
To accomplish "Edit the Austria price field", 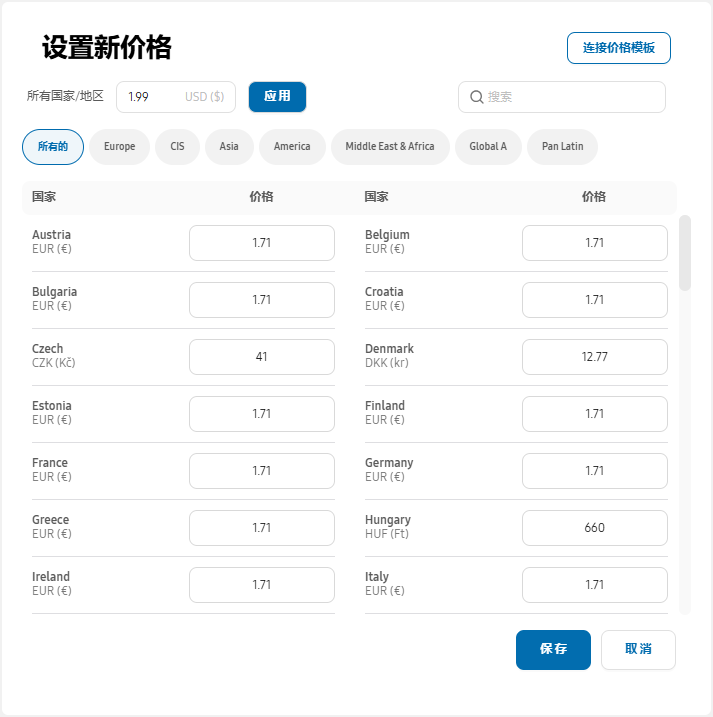I will click(261, 243).
